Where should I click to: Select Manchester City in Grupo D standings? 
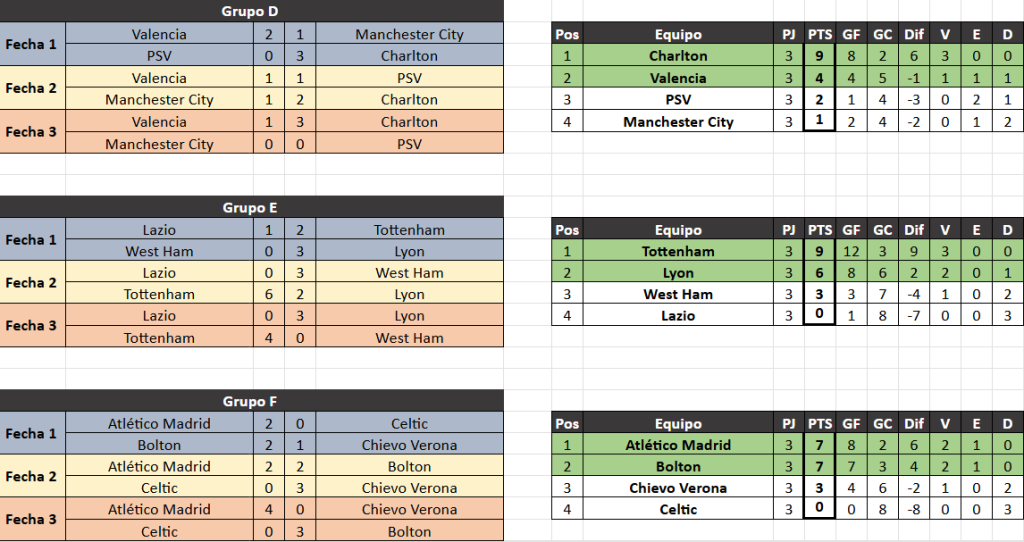click(x=678, y=122)
